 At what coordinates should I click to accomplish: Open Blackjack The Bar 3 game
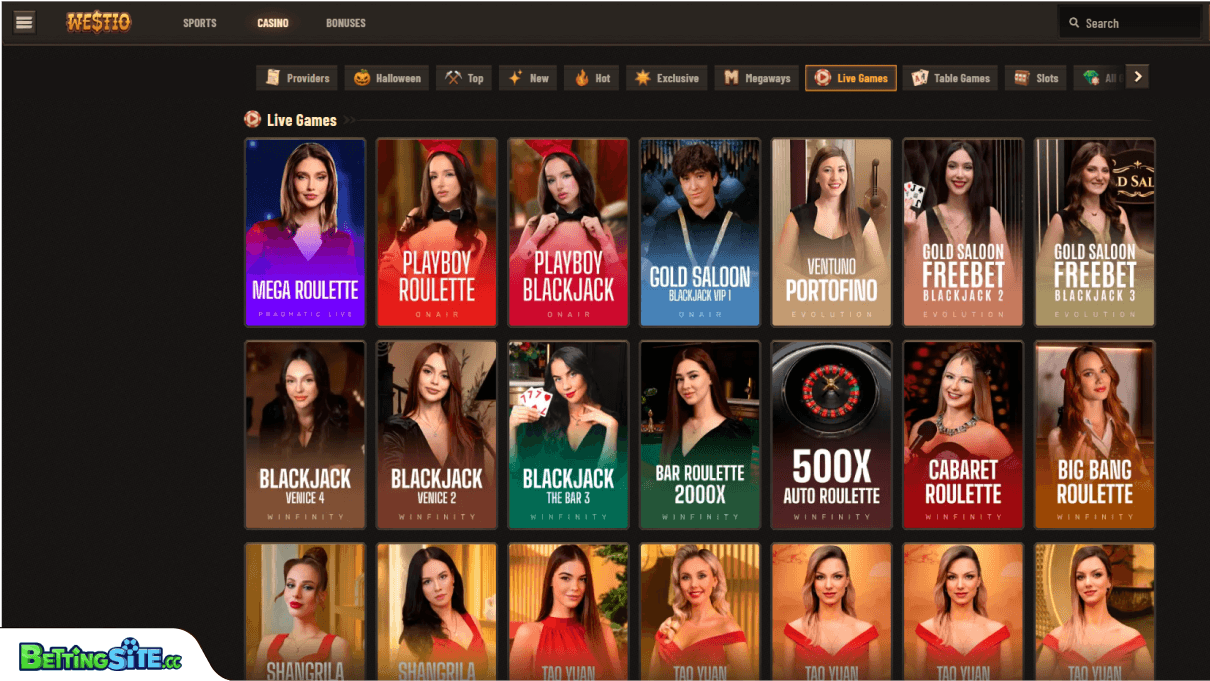pyautogui.click(x=568, y=434)
